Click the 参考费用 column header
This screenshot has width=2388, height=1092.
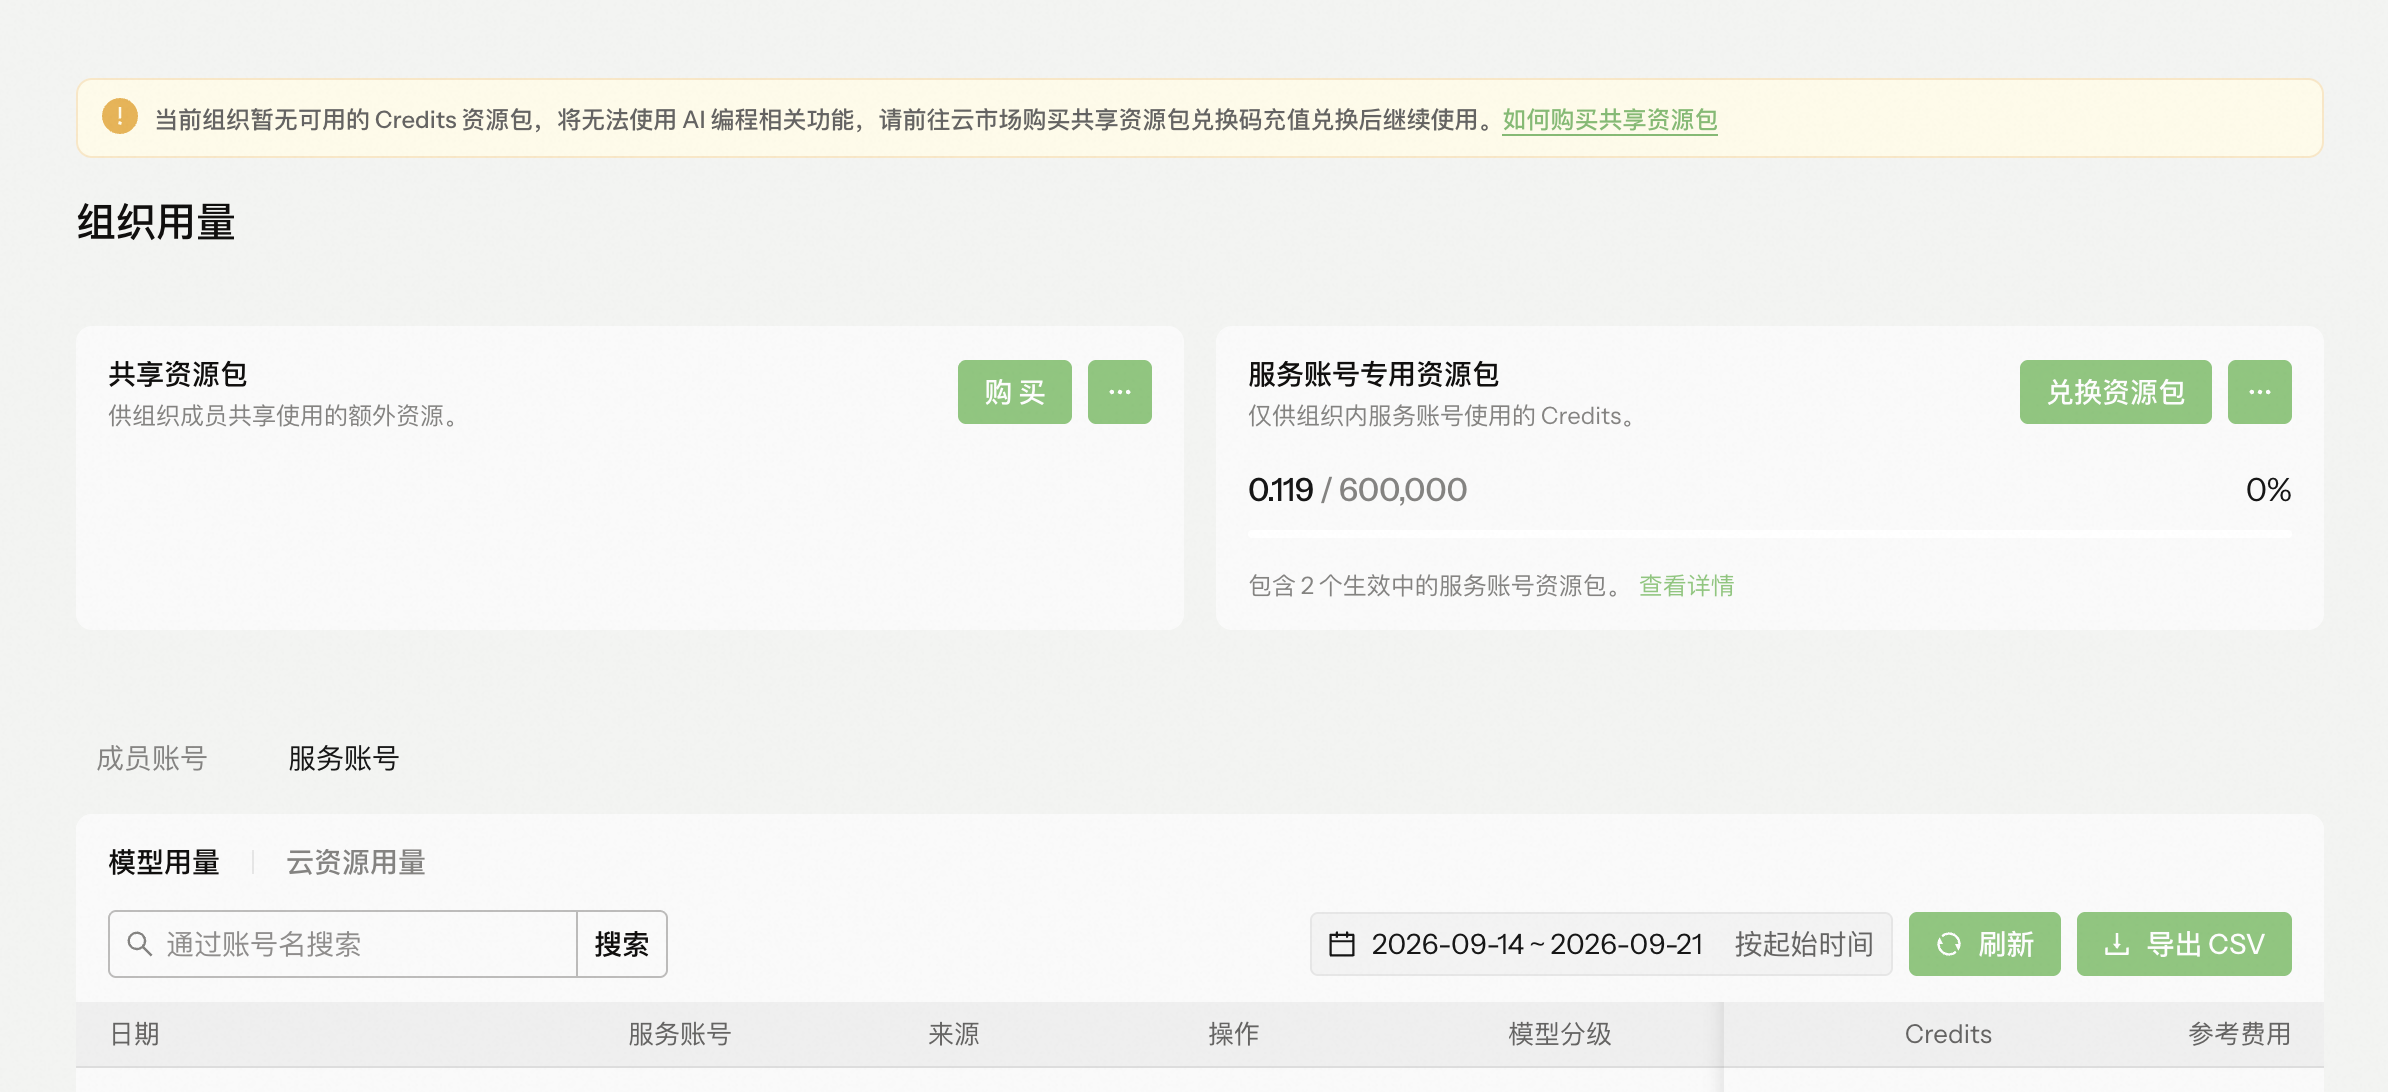2240,1034
